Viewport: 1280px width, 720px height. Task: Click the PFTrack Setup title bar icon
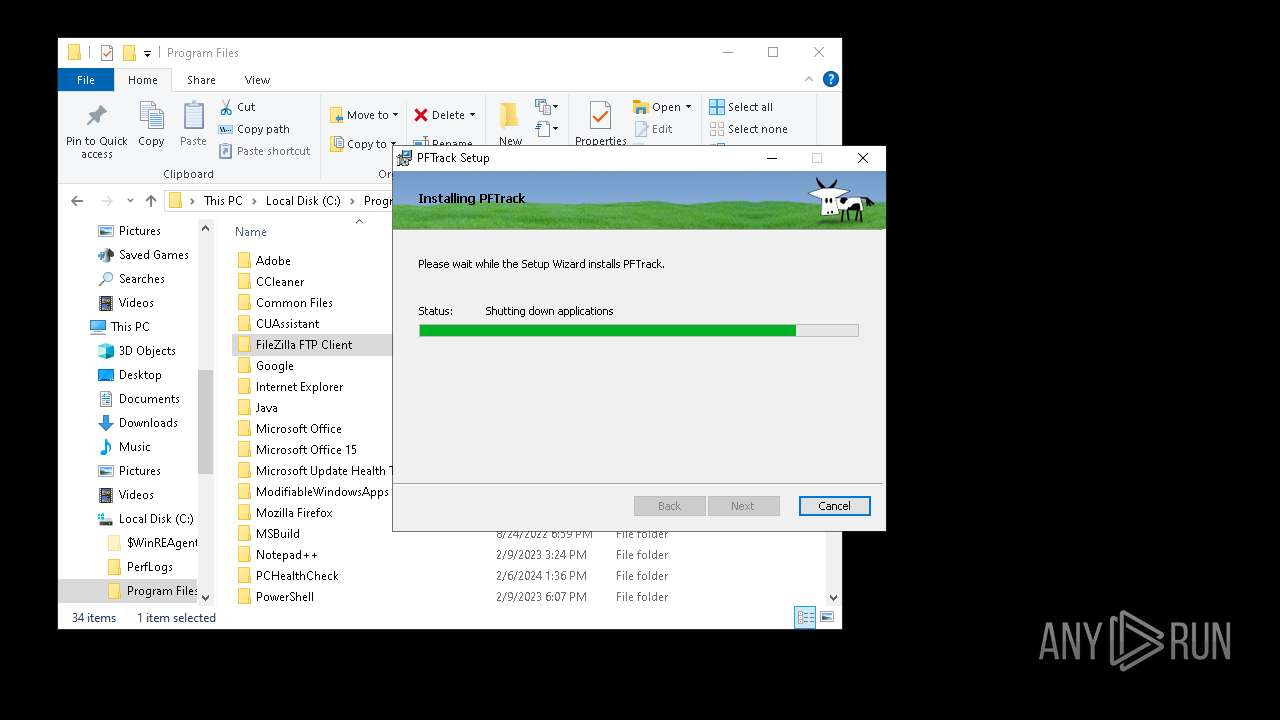click(404, 158)
